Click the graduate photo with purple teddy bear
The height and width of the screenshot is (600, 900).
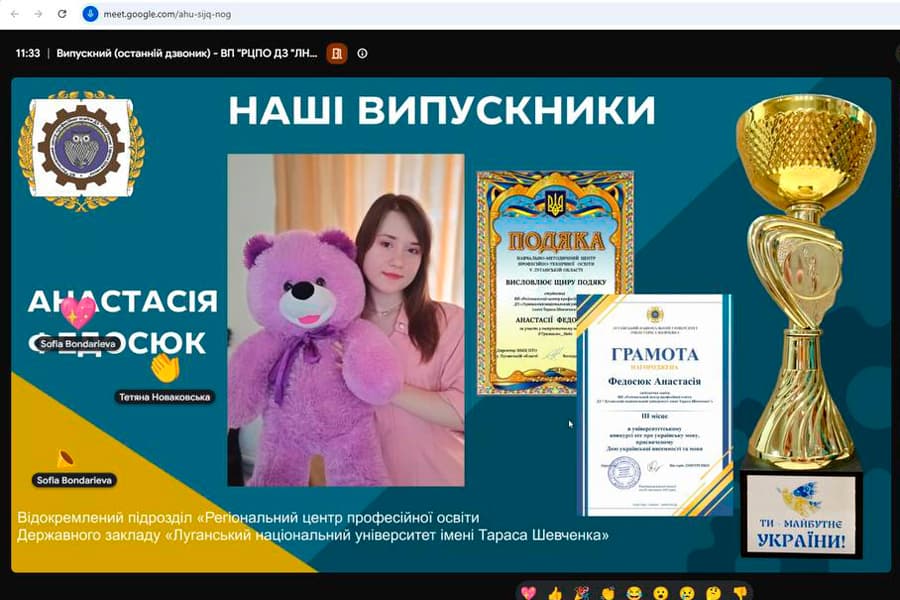(x=346, y=320)
